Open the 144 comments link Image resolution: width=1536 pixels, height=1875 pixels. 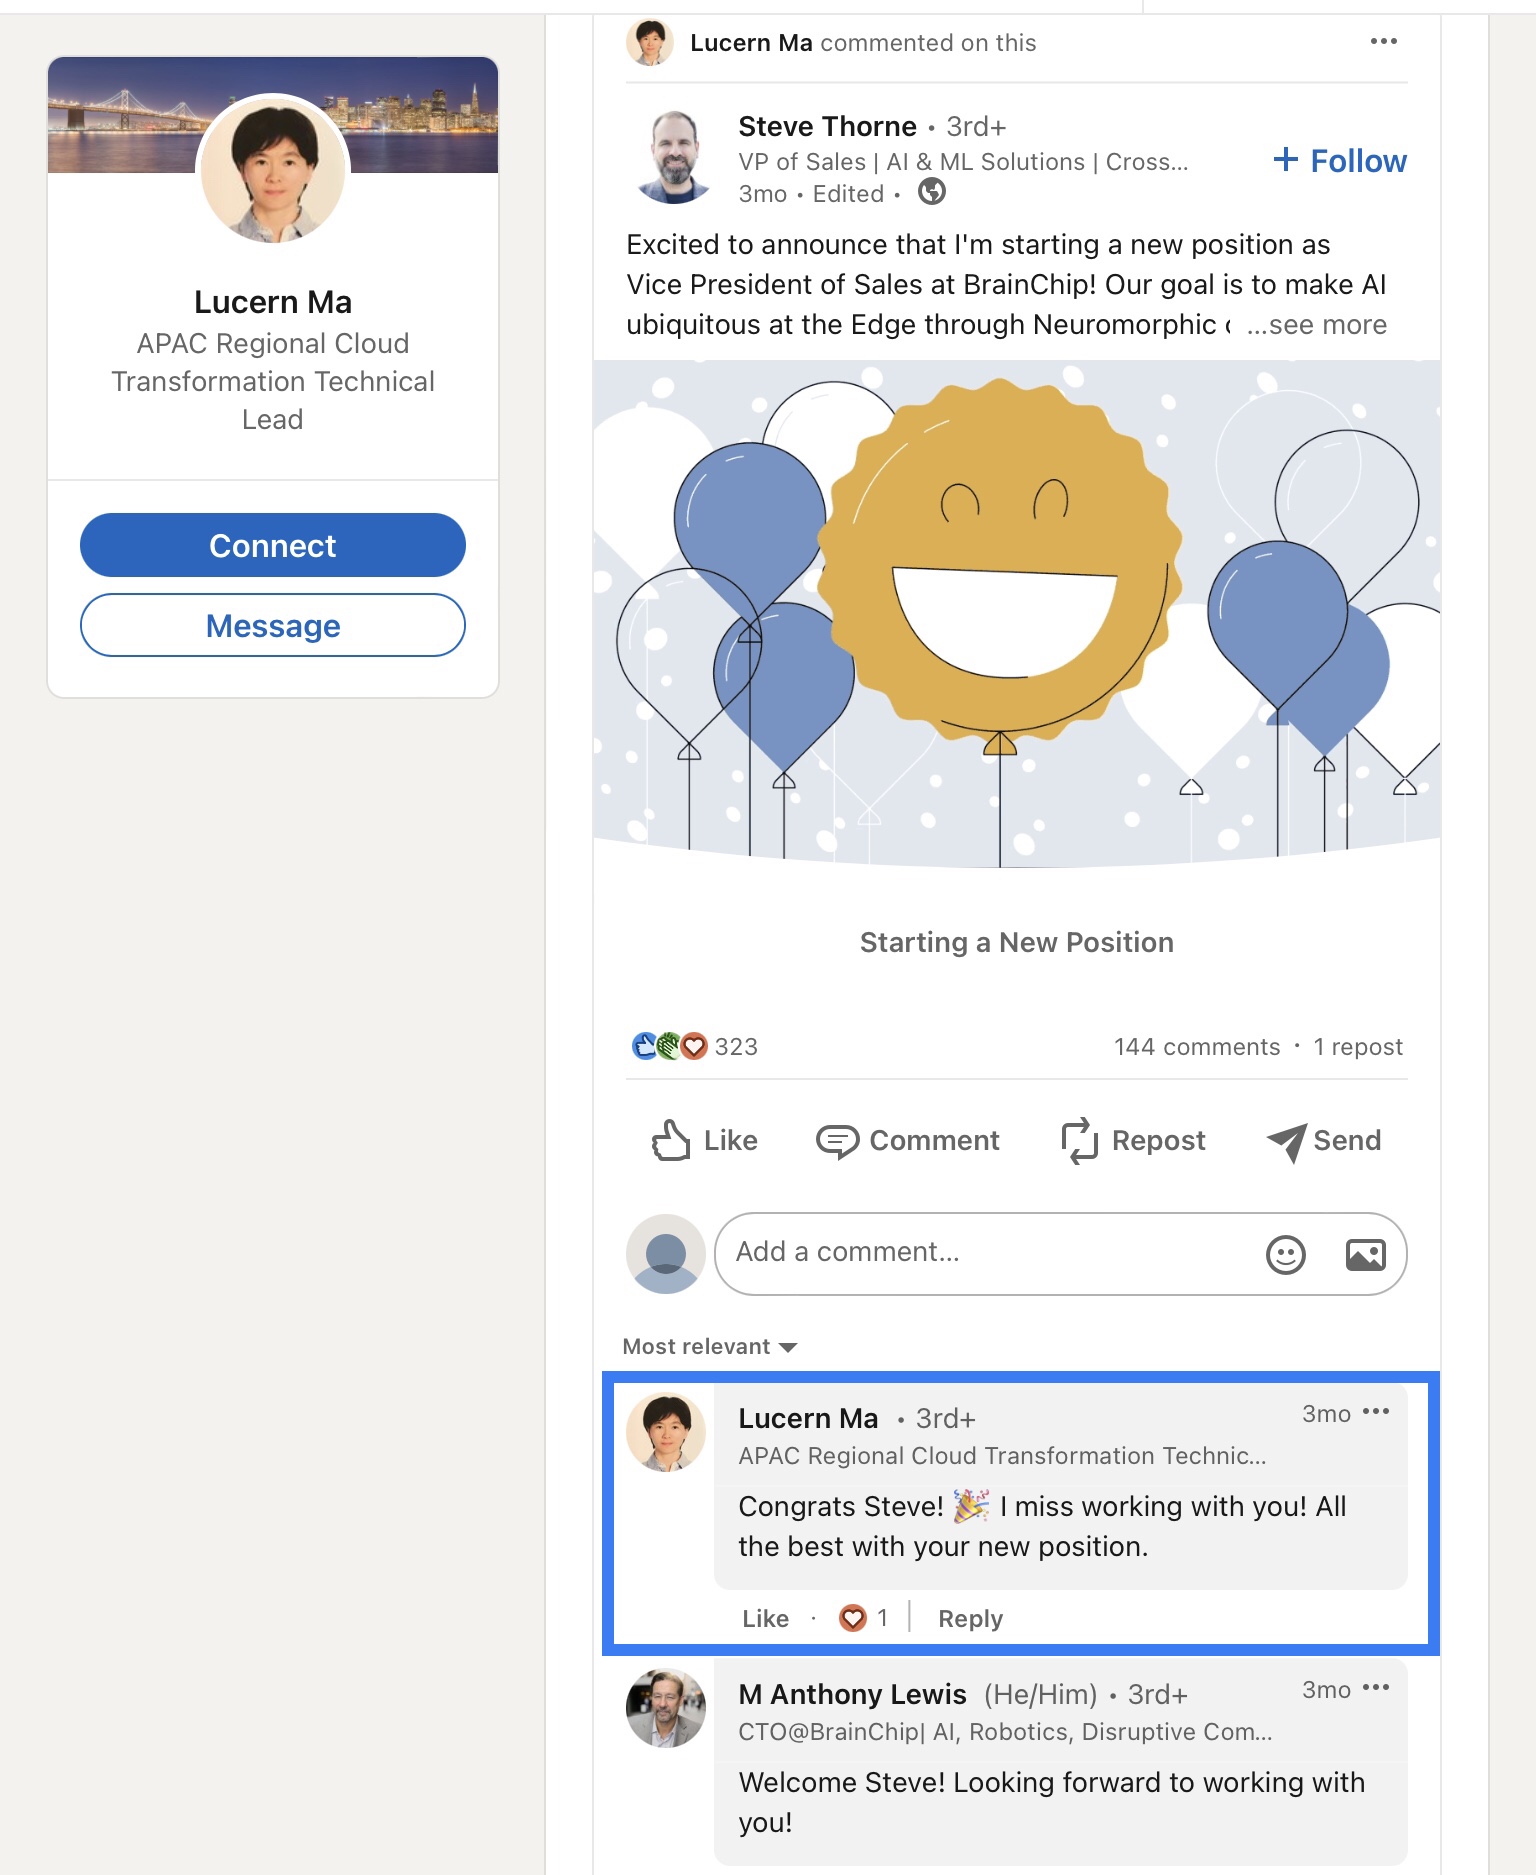(1197, 1046)
